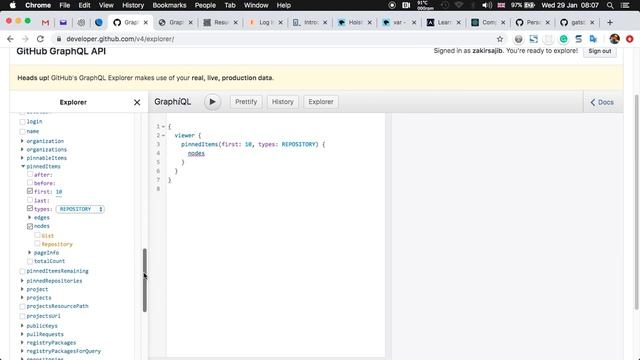Open the Apple menu

13,5
